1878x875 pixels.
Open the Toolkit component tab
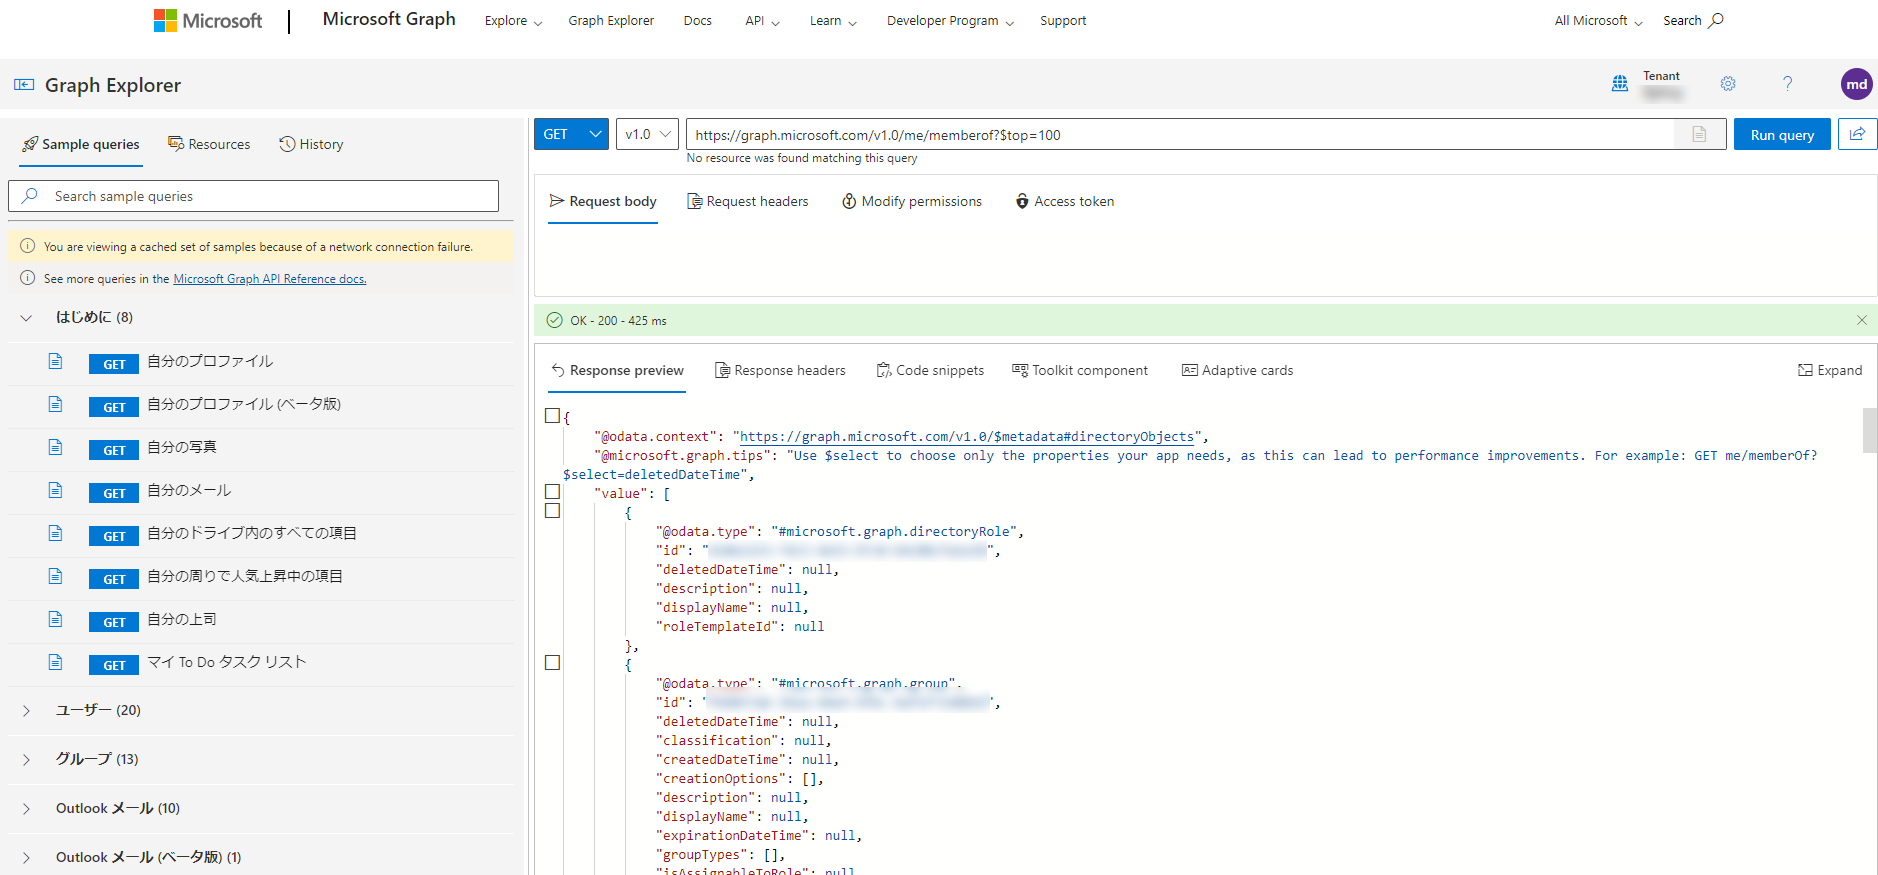point(1080,370)
